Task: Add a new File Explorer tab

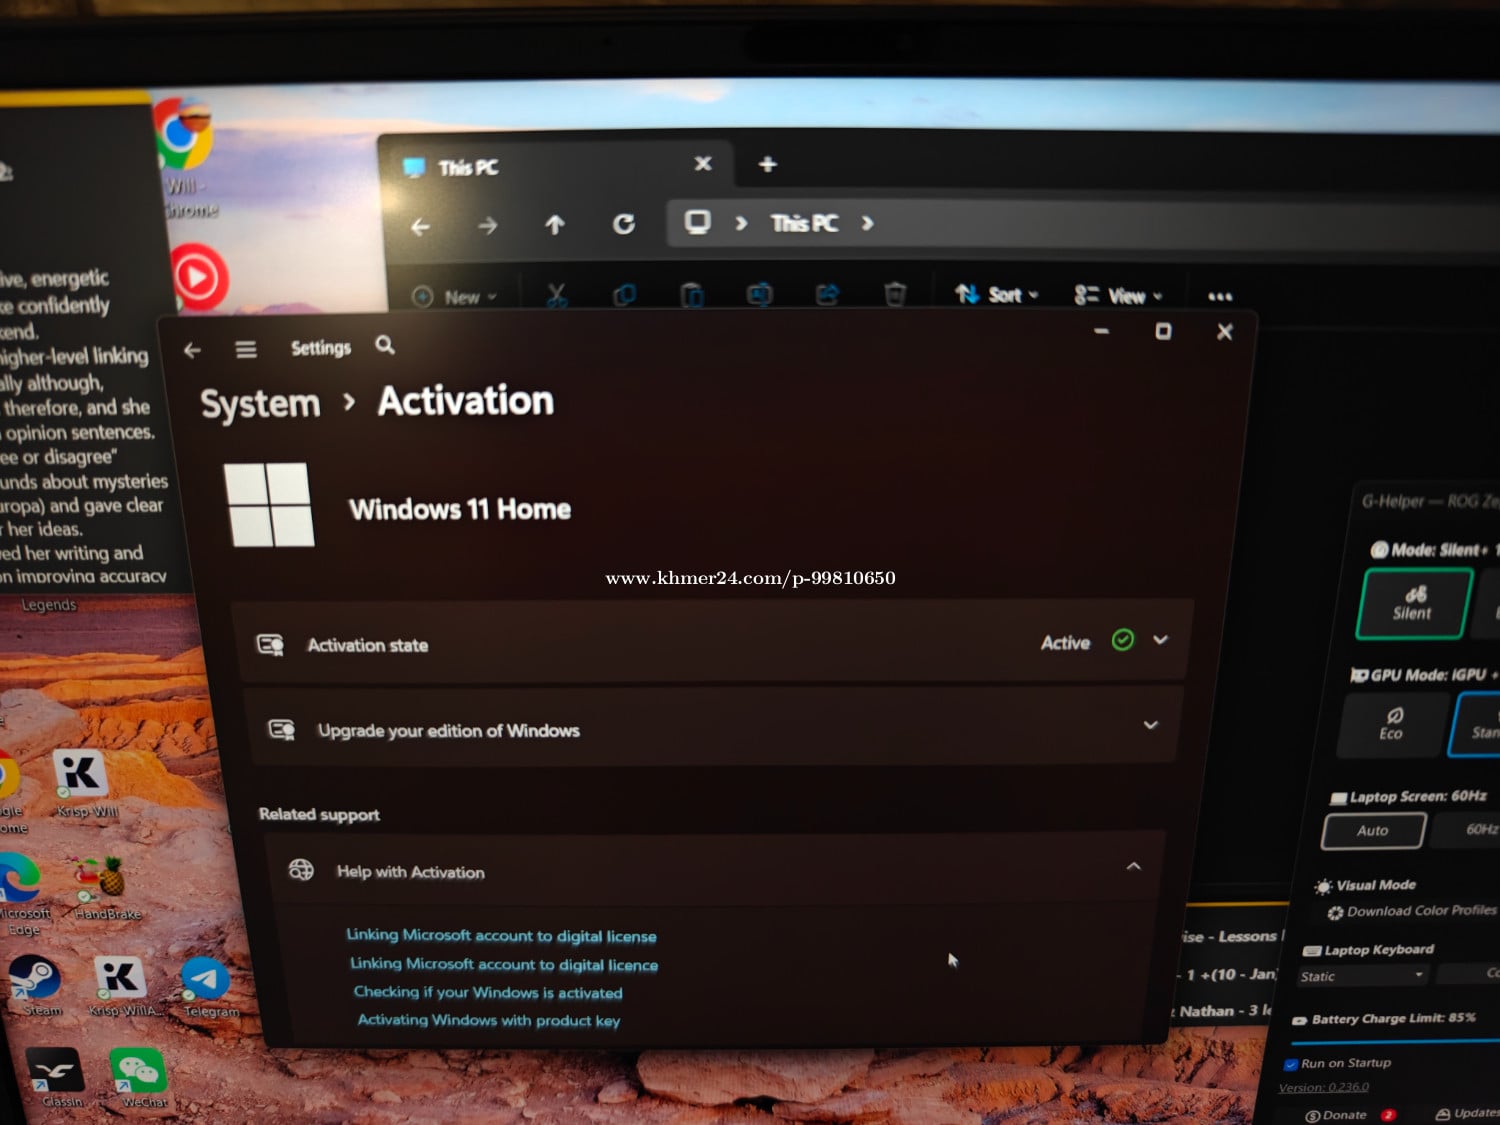Action: coord(767,164)
